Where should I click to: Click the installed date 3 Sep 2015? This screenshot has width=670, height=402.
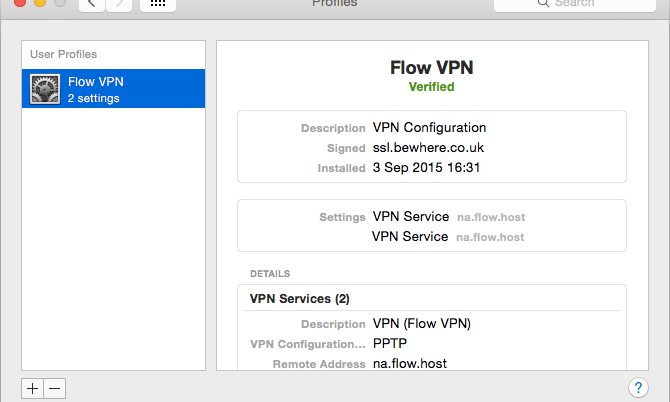tap(427, 168)
